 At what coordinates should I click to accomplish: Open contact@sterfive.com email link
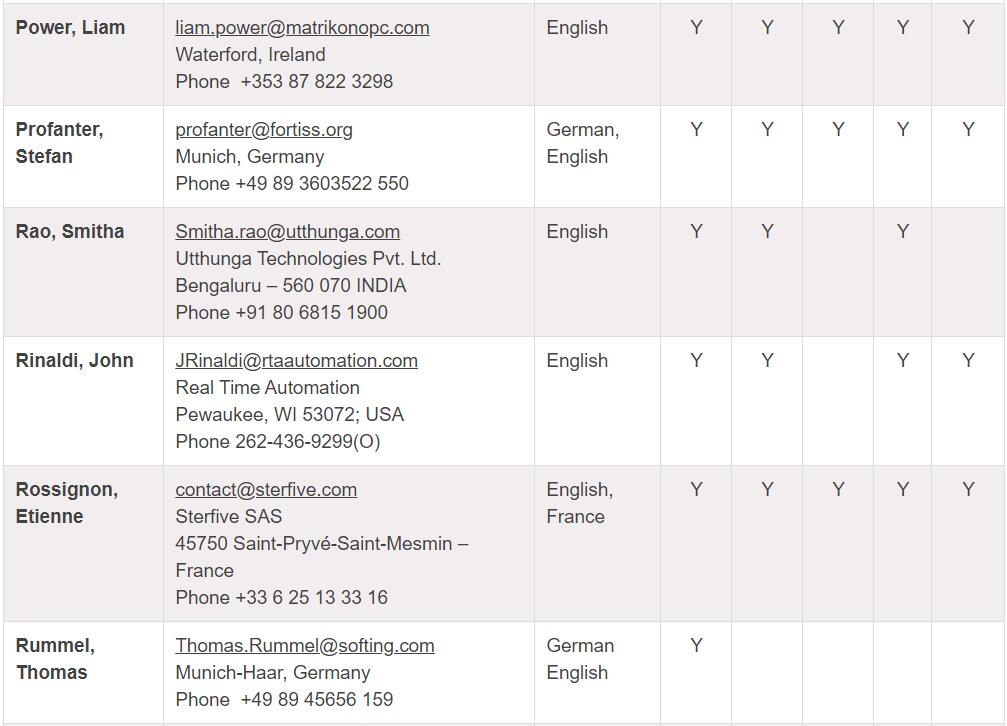266,490
